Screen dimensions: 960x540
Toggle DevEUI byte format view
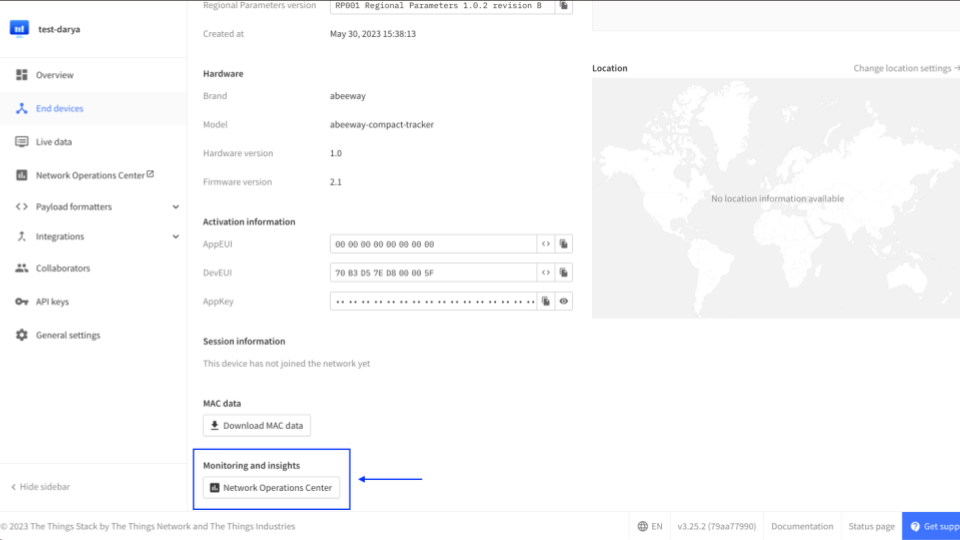(x=546, y=273)
